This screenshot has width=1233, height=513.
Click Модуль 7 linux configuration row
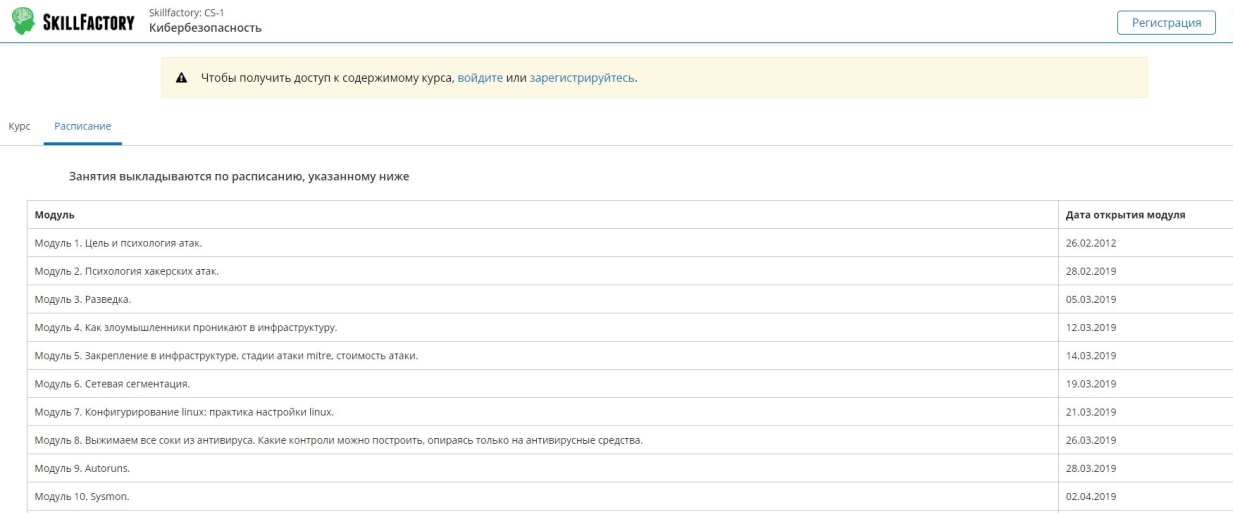click(x=184, y=412)
